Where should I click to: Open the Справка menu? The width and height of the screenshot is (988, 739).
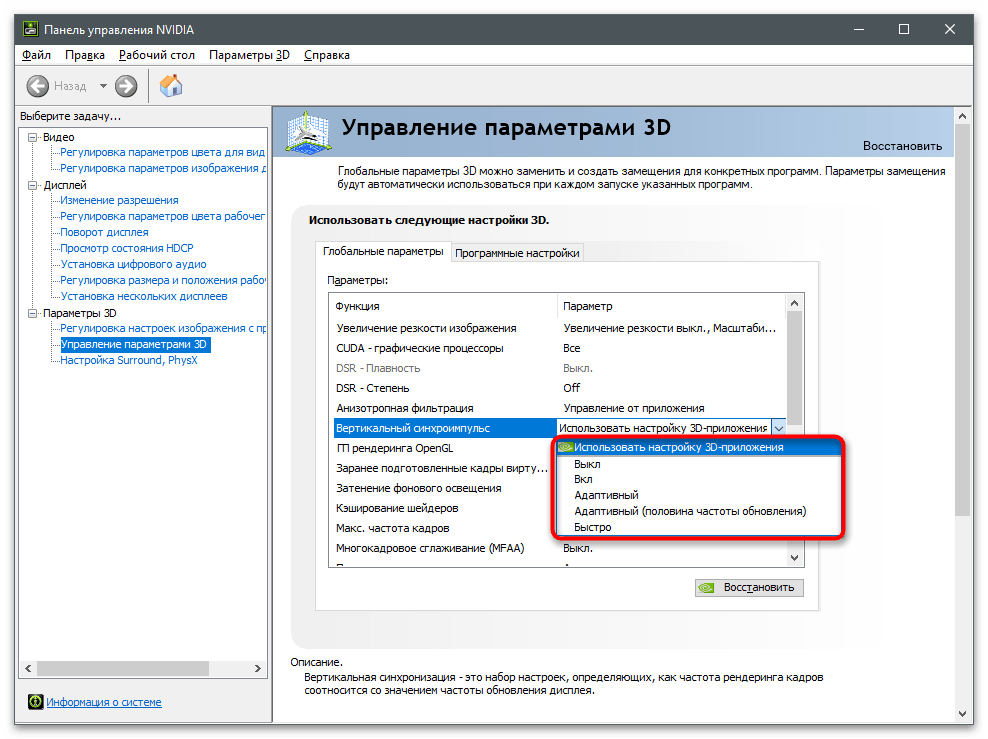tap(327, 55)
